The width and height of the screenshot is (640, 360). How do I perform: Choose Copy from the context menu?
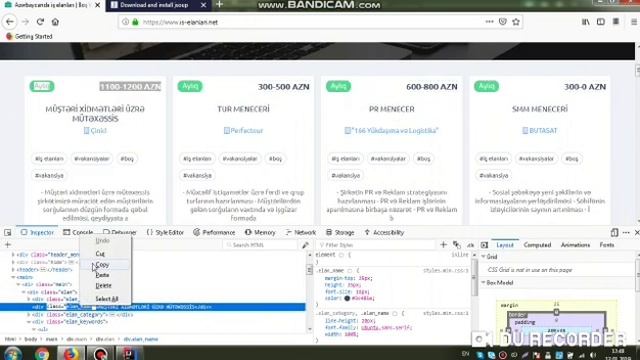(x=105, y=264)
